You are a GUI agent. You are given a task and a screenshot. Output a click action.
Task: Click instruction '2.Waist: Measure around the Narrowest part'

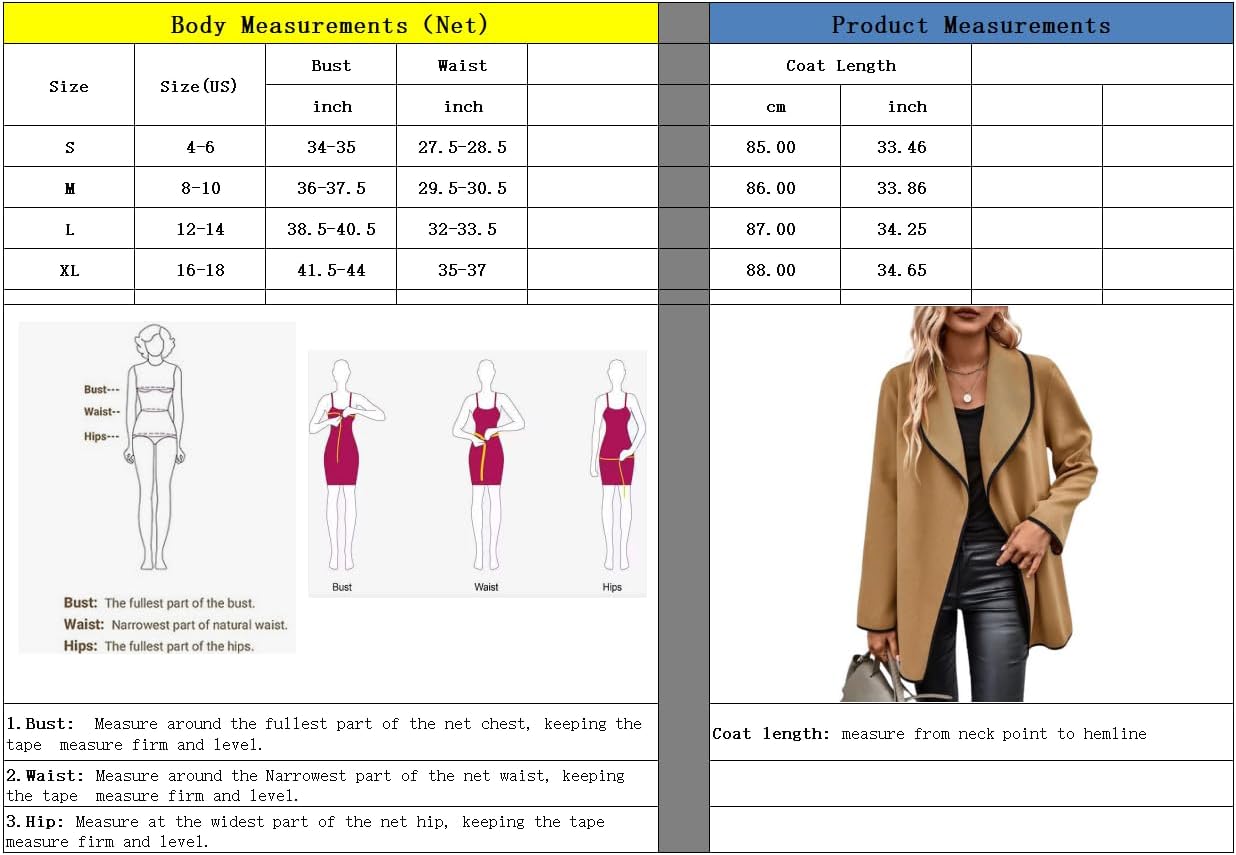tap(315, 786)
